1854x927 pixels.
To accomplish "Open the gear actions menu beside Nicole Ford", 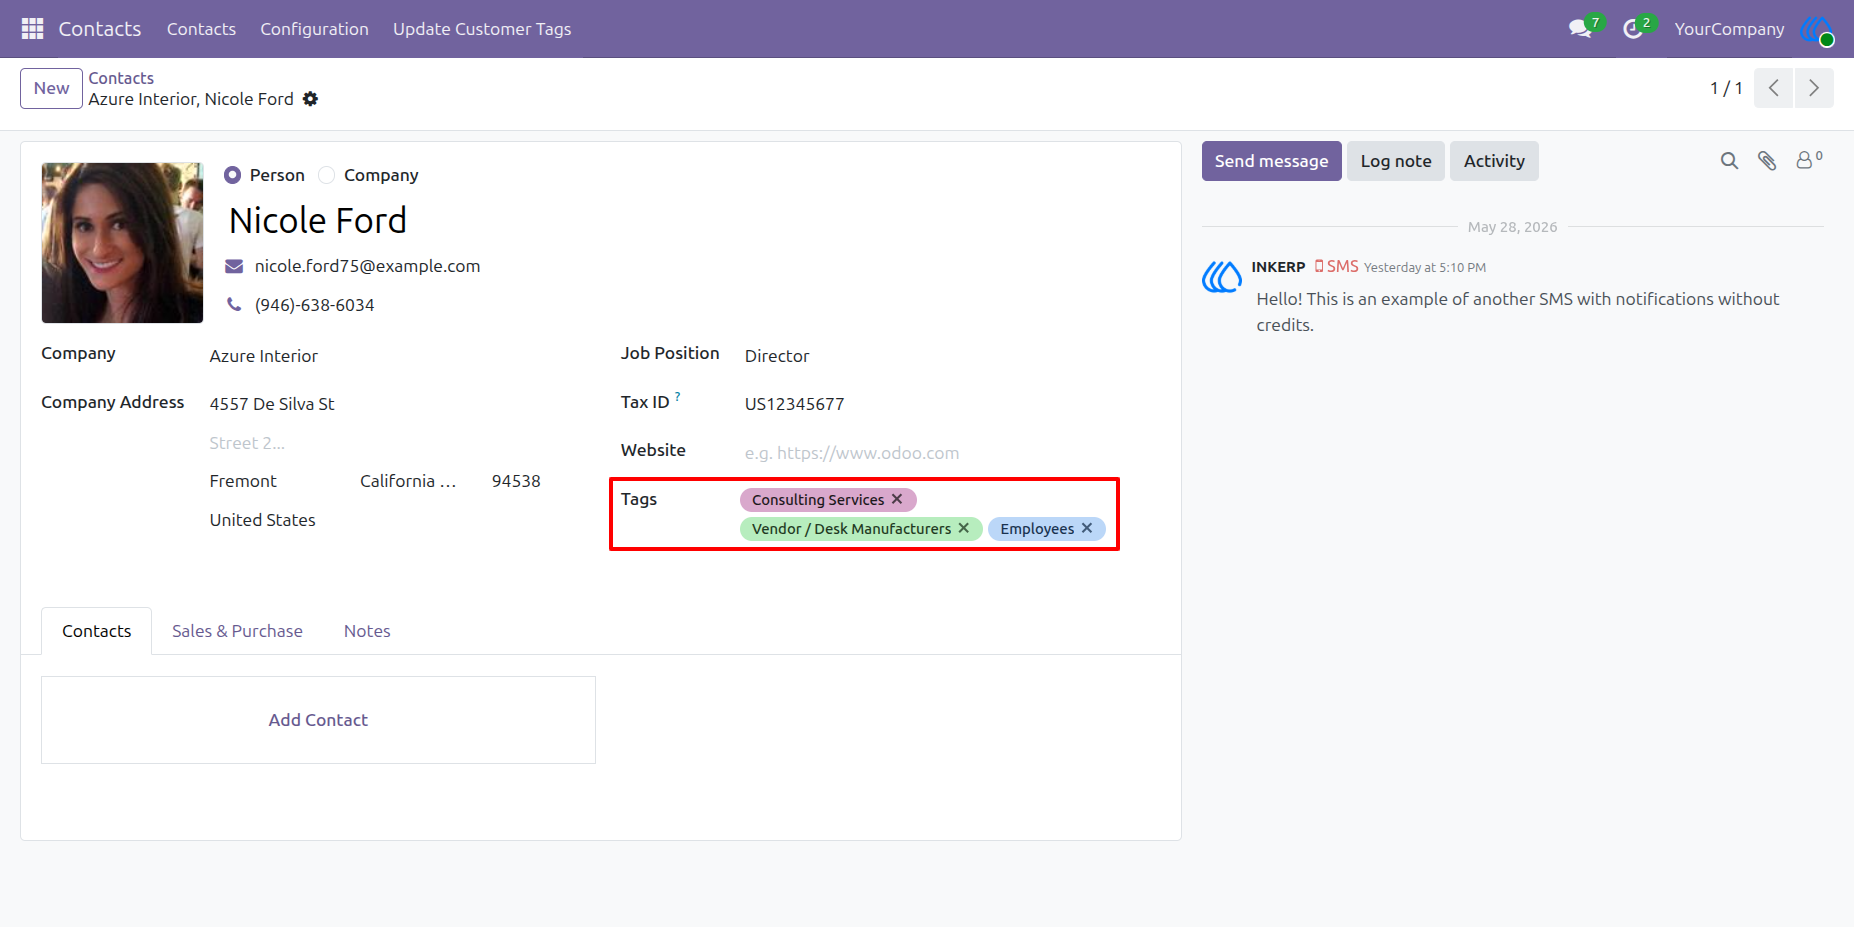I will pyautogui.click(x=310, y=99).
